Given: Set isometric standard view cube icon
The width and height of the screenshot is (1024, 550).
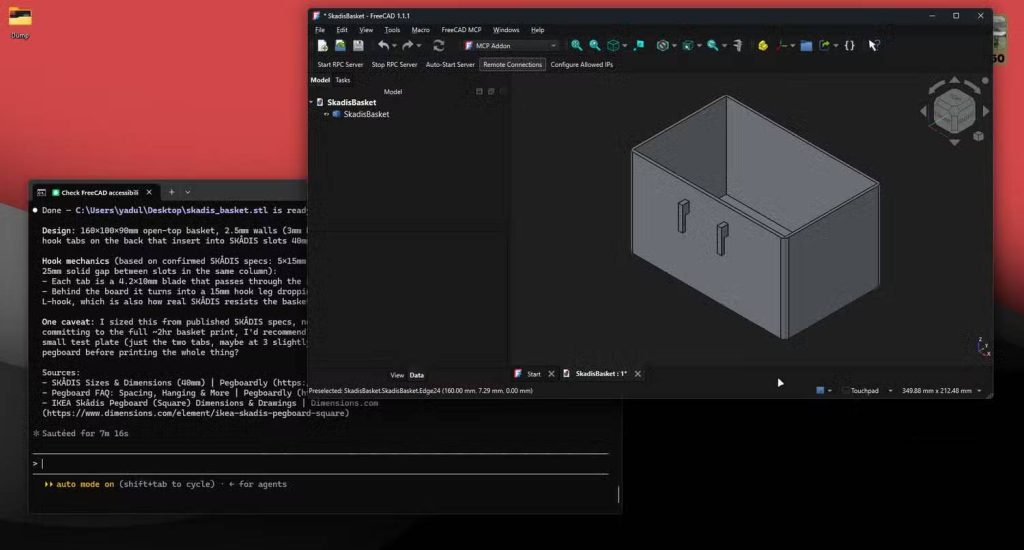Looking at the screenshot, I should click(x=613, y=46).
